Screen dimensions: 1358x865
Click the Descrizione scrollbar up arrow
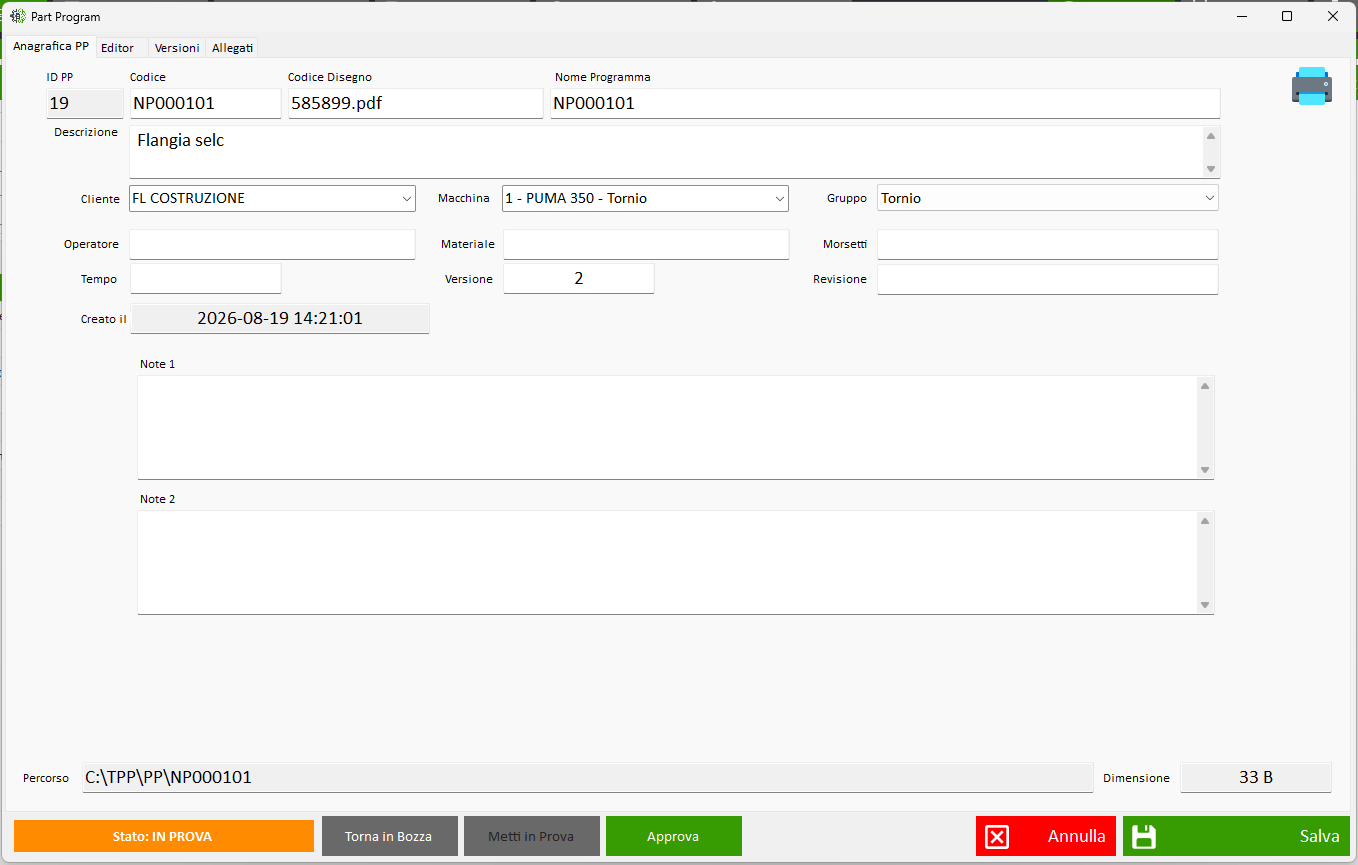(x=1211, y=136)
